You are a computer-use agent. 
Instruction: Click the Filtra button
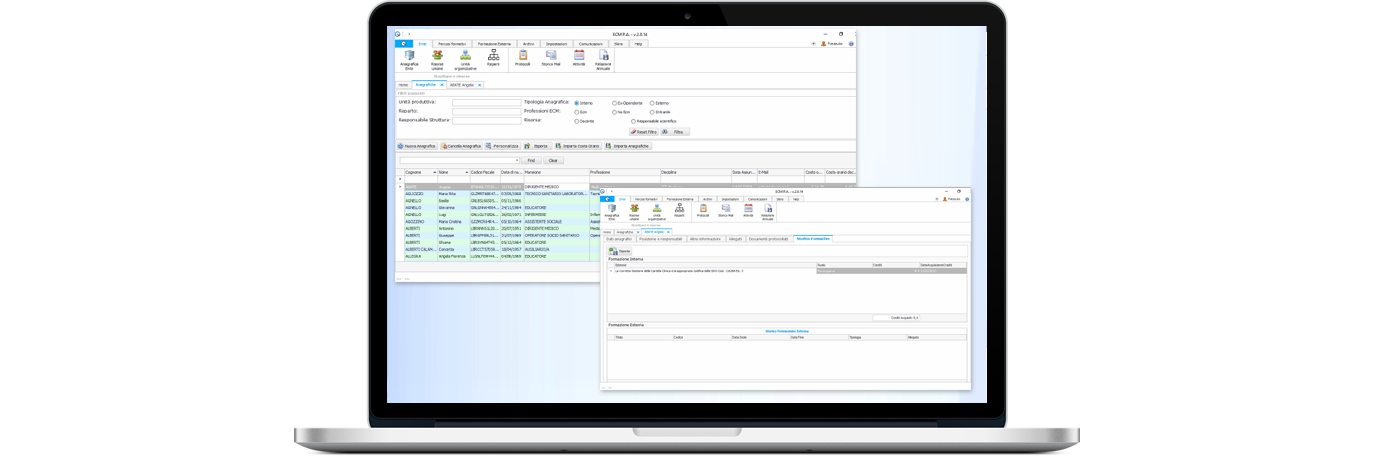(675, 132)
